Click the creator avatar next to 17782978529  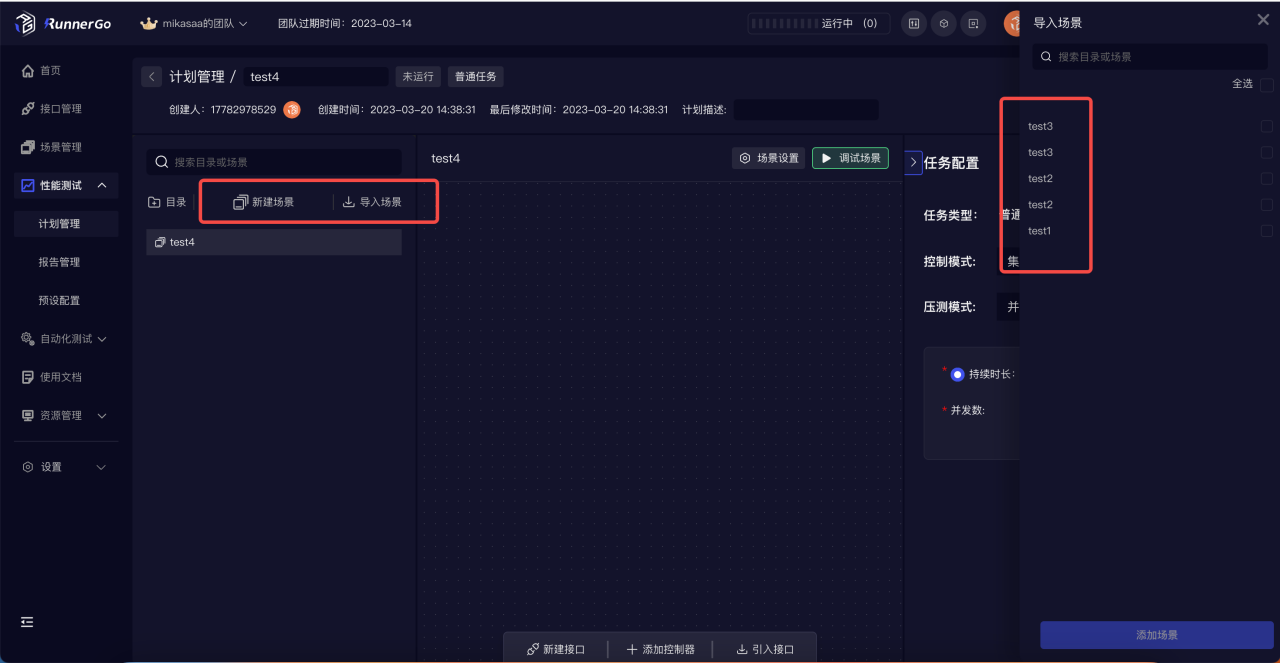[x=292, y=109]
